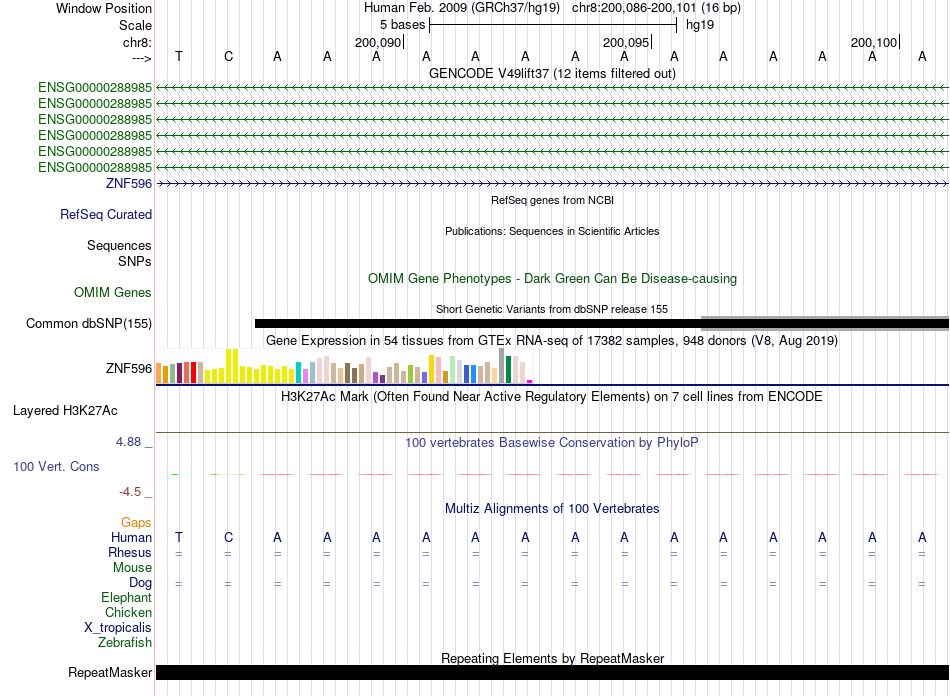The image size is (950, 696).
Task: Click the SNPs track label
Action: 135,261
